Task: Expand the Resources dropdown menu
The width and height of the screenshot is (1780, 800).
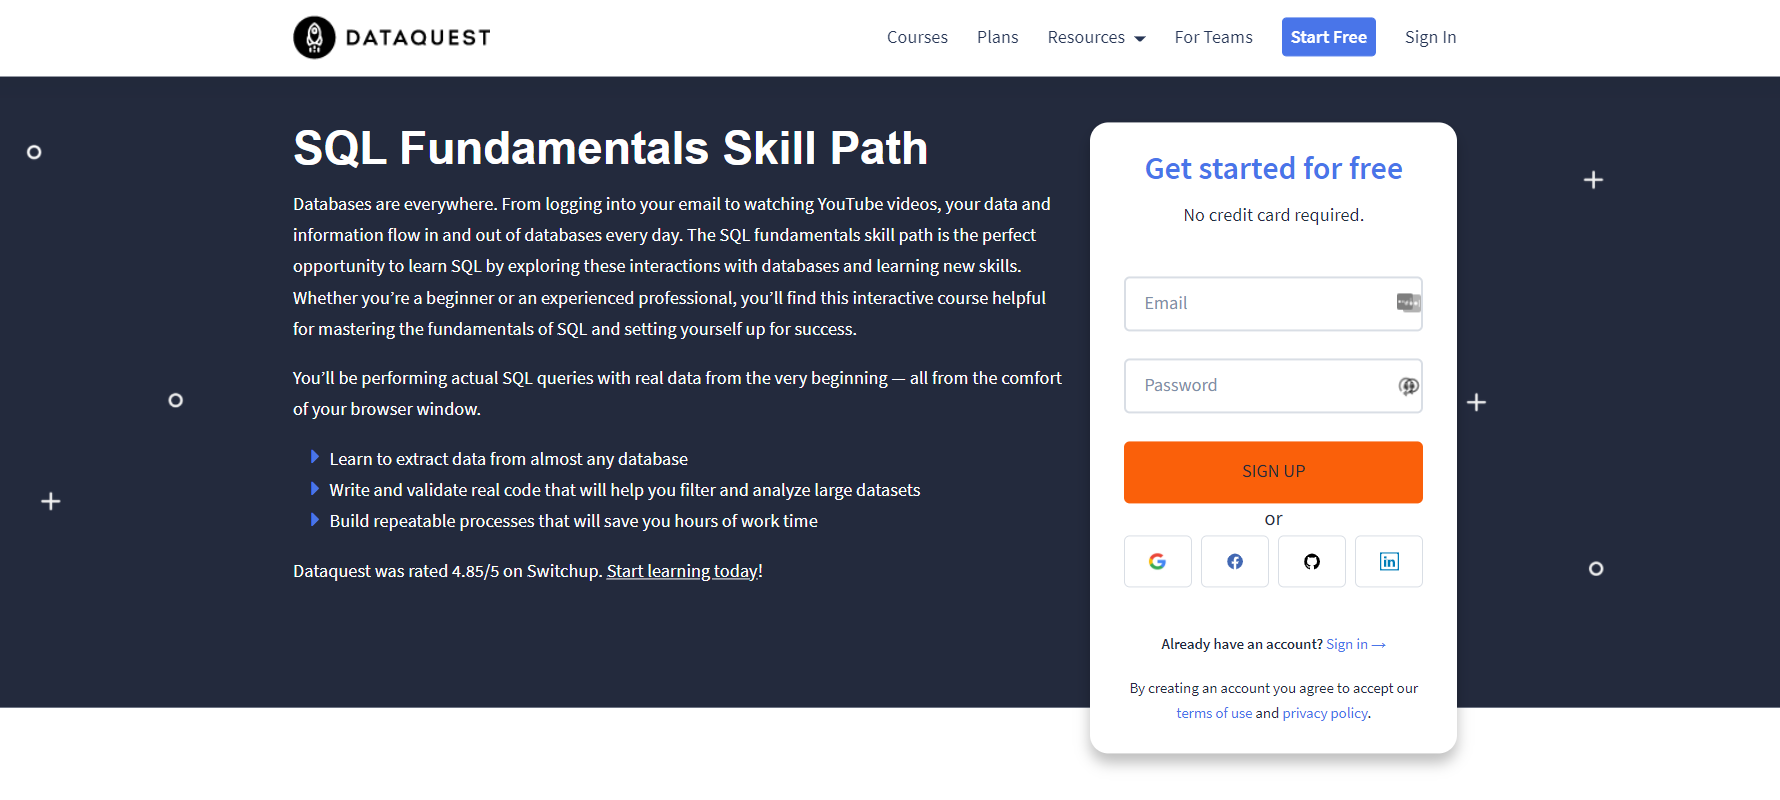Action: coord(1096,37)
